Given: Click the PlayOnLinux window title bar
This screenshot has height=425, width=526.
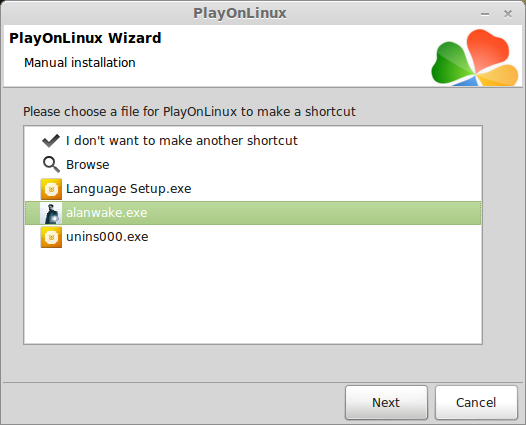Looking at the screenshot, I should click(240, 13).
